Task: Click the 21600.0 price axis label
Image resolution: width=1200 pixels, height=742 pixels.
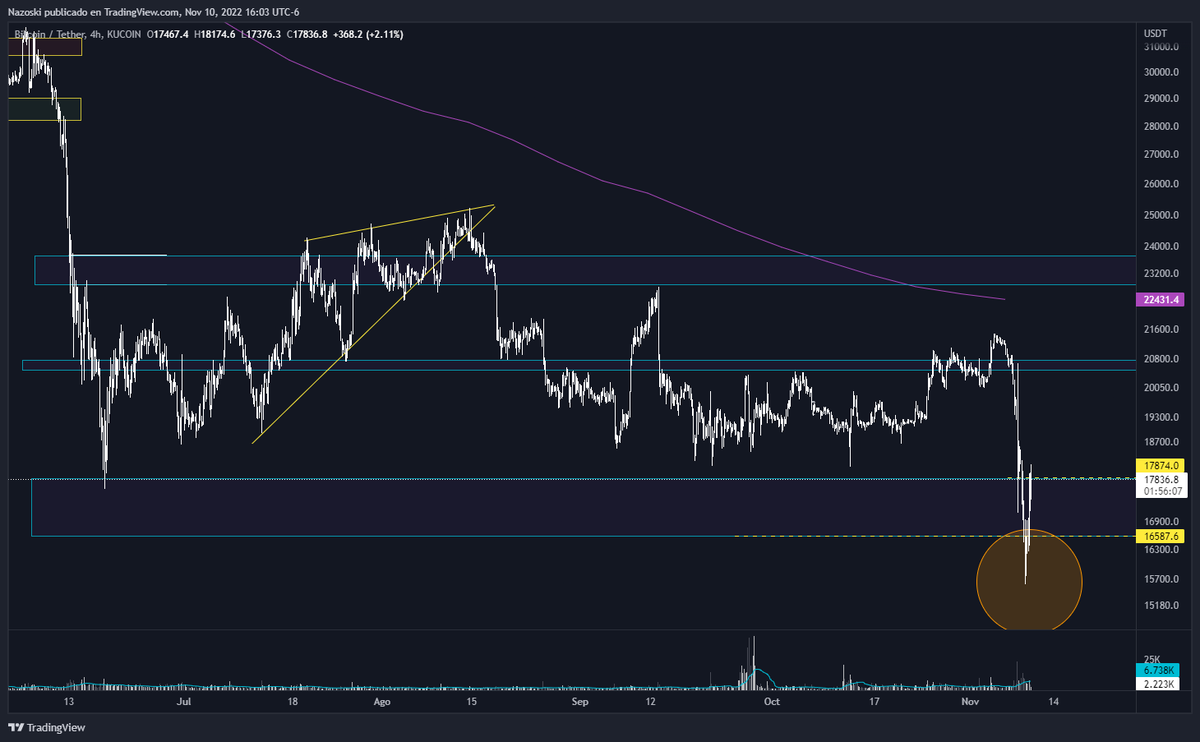Action: click(1160, 329)
